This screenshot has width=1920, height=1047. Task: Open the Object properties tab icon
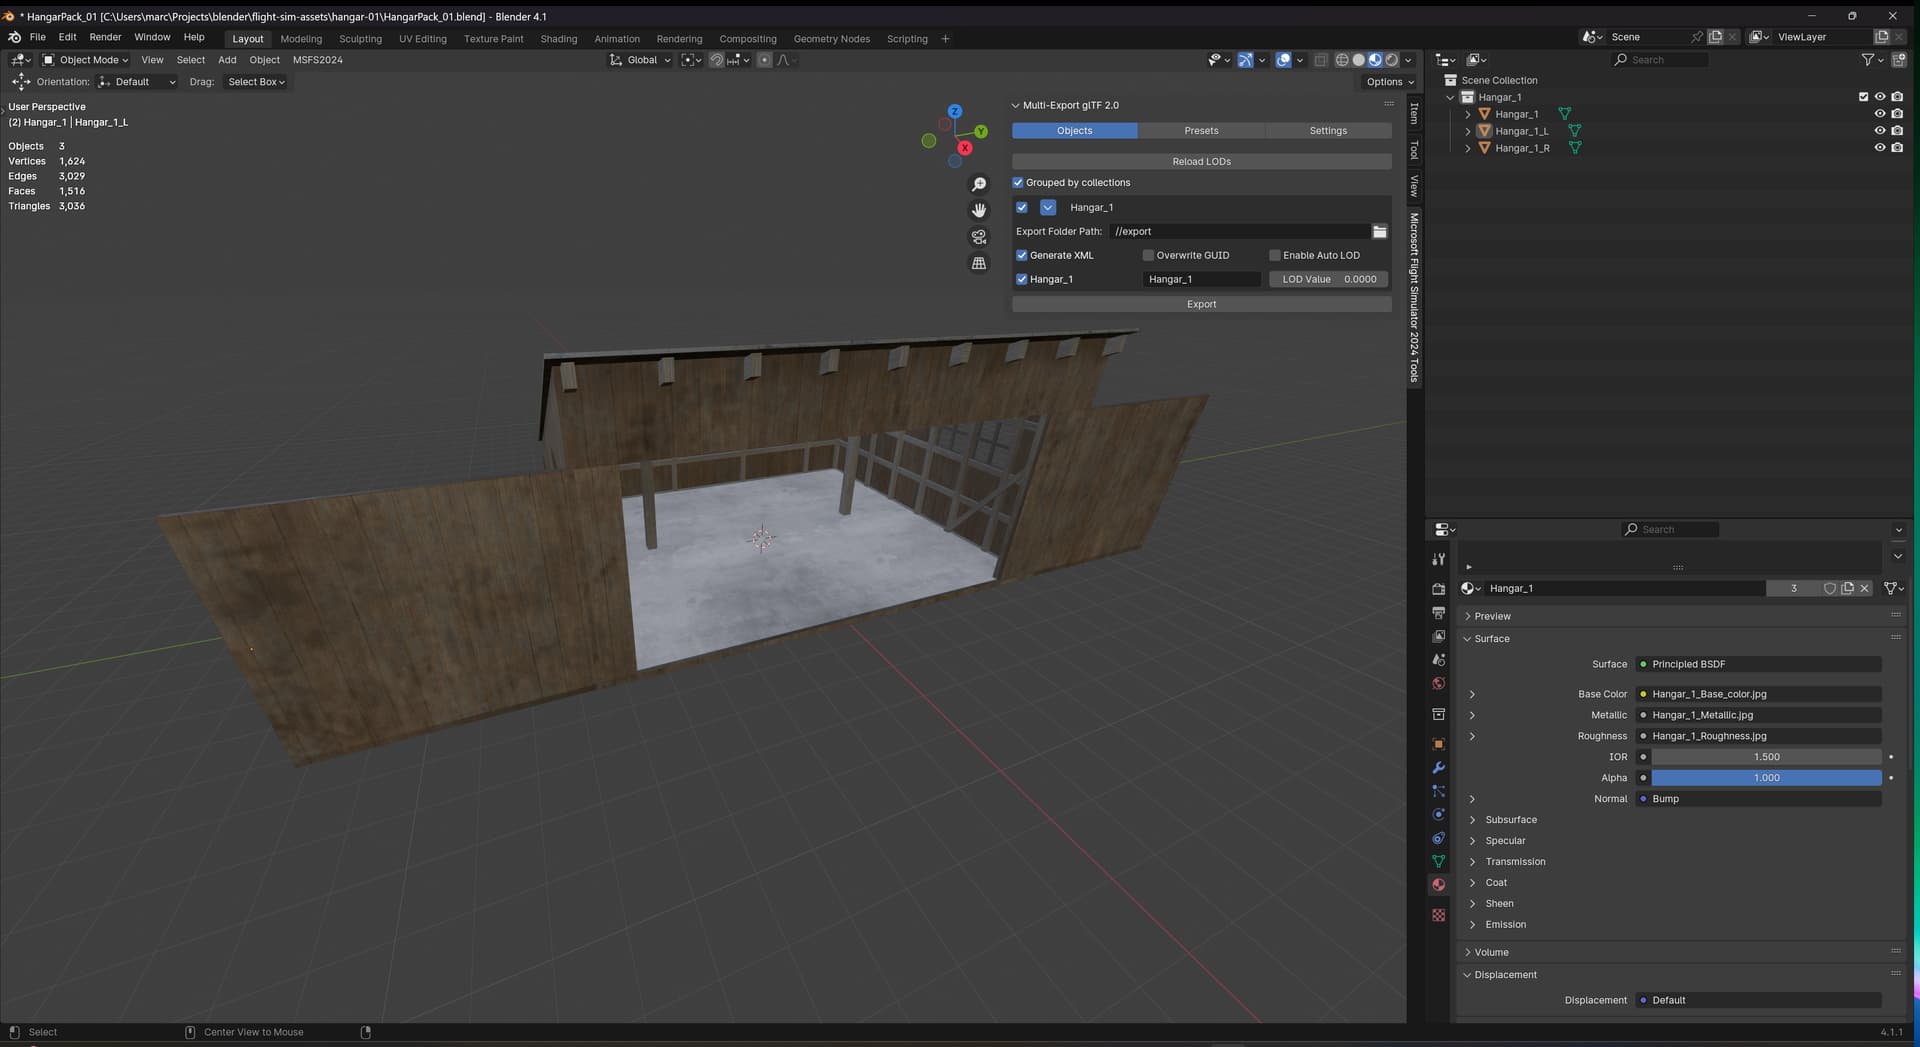1438,744
